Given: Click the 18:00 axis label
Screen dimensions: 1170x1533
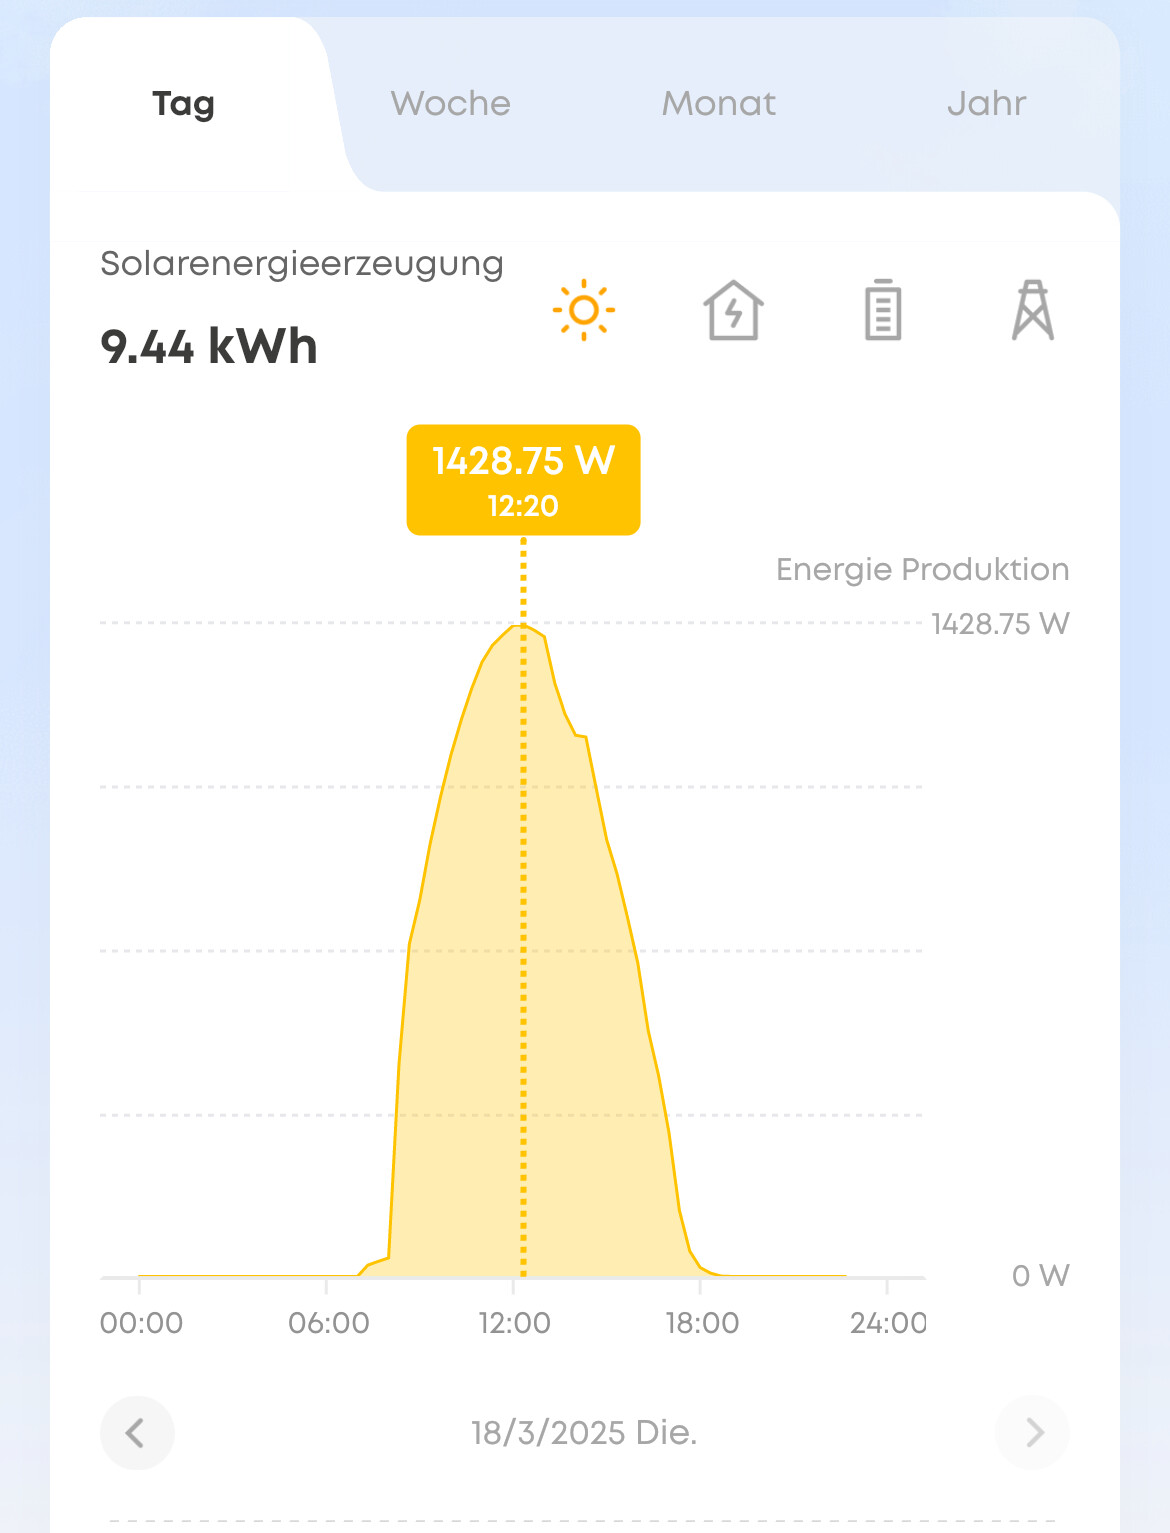Looking at the screenshot, I should pyautogui.click(x=702, y=1323).
